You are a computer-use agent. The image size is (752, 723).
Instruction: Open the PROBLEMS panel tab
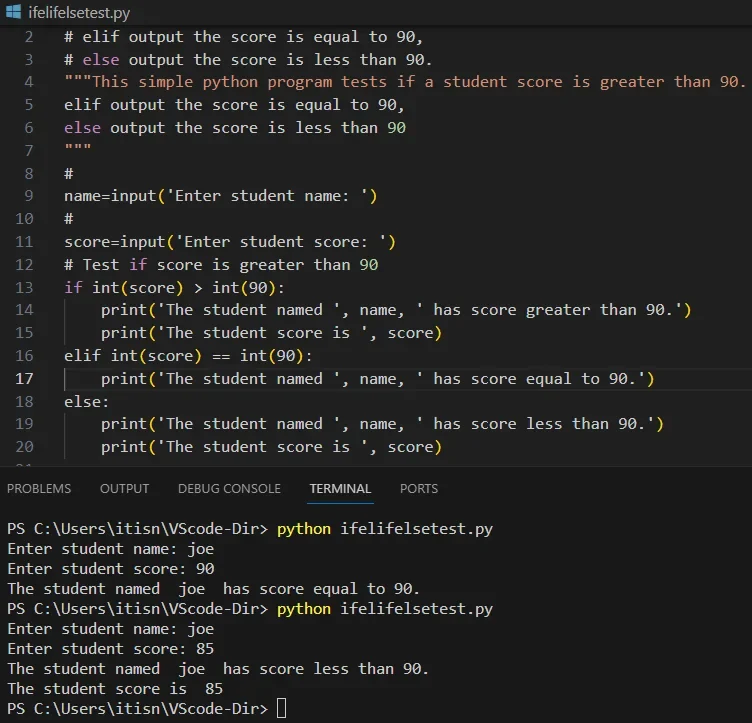pyautogui.click(x=39, y=489)
